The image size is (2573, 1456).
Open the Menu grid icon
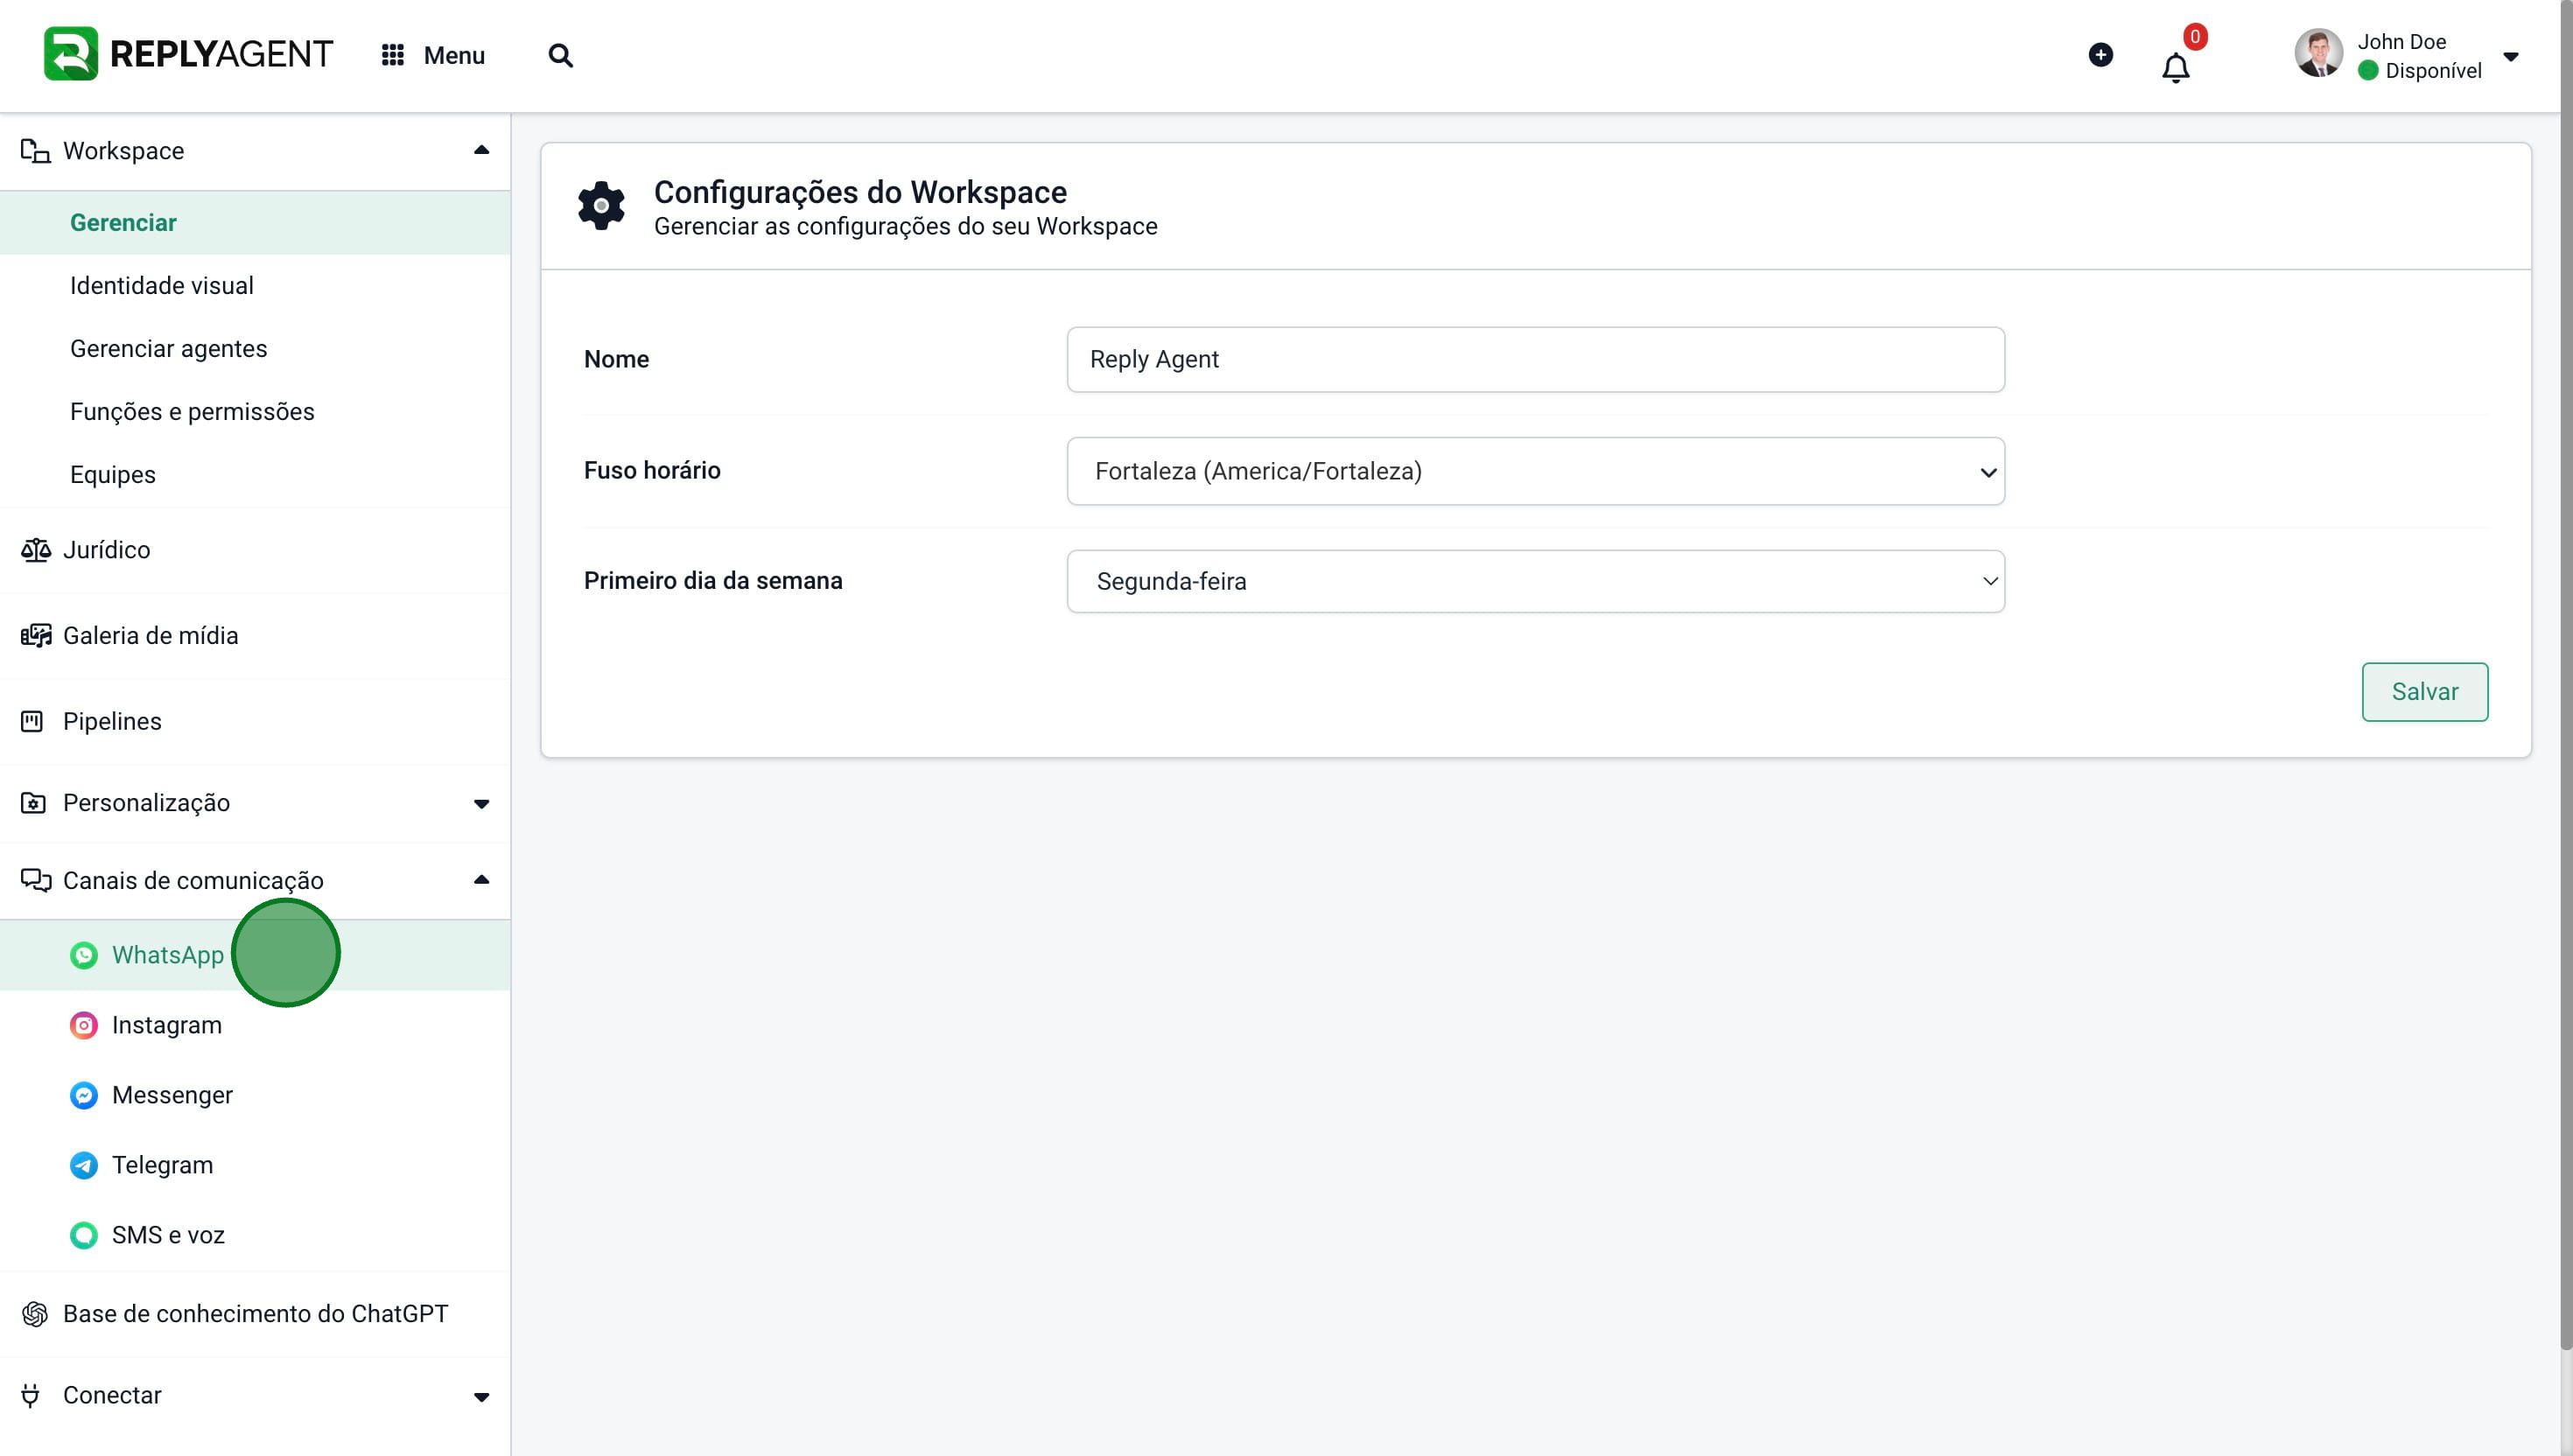(x=393, y=55)
